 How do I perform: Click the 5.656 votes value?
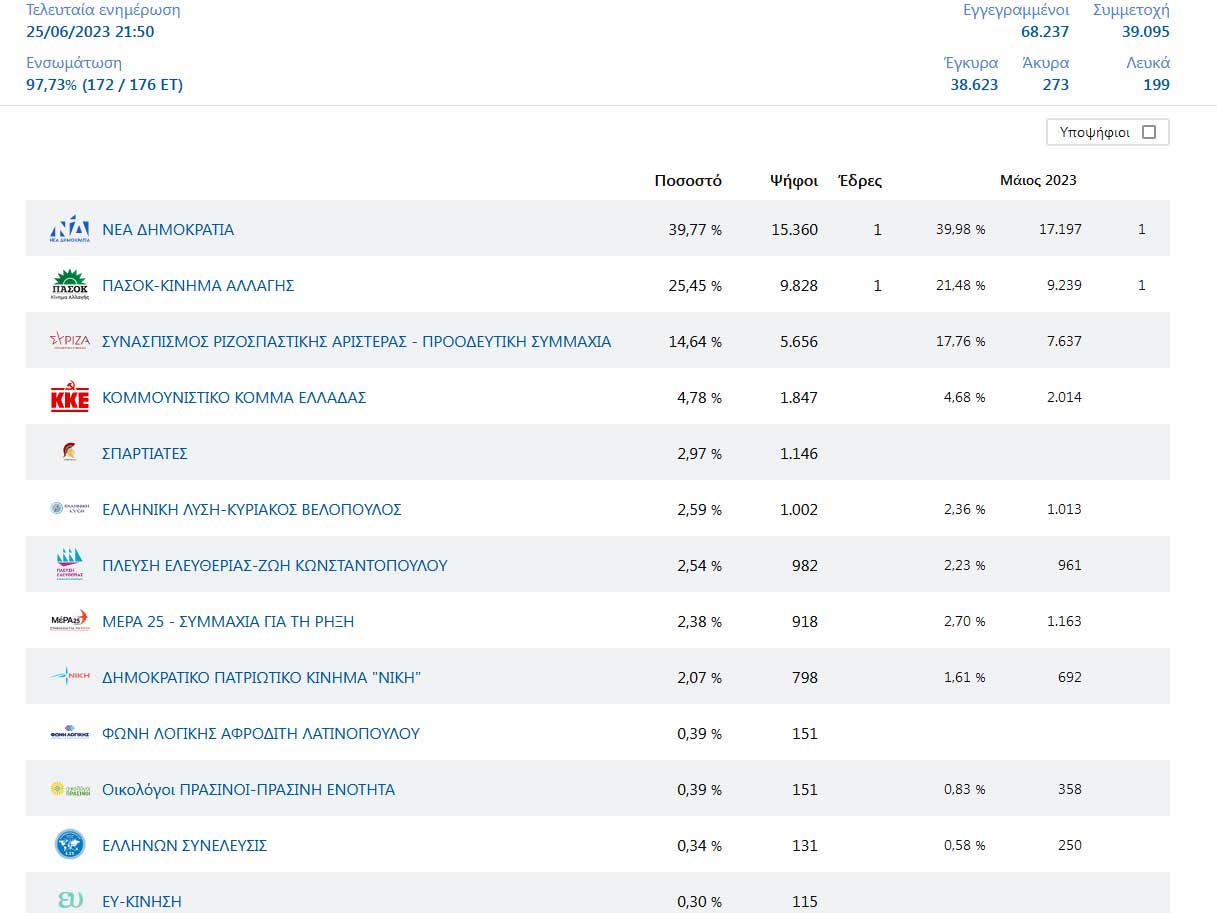click(799, 341)
